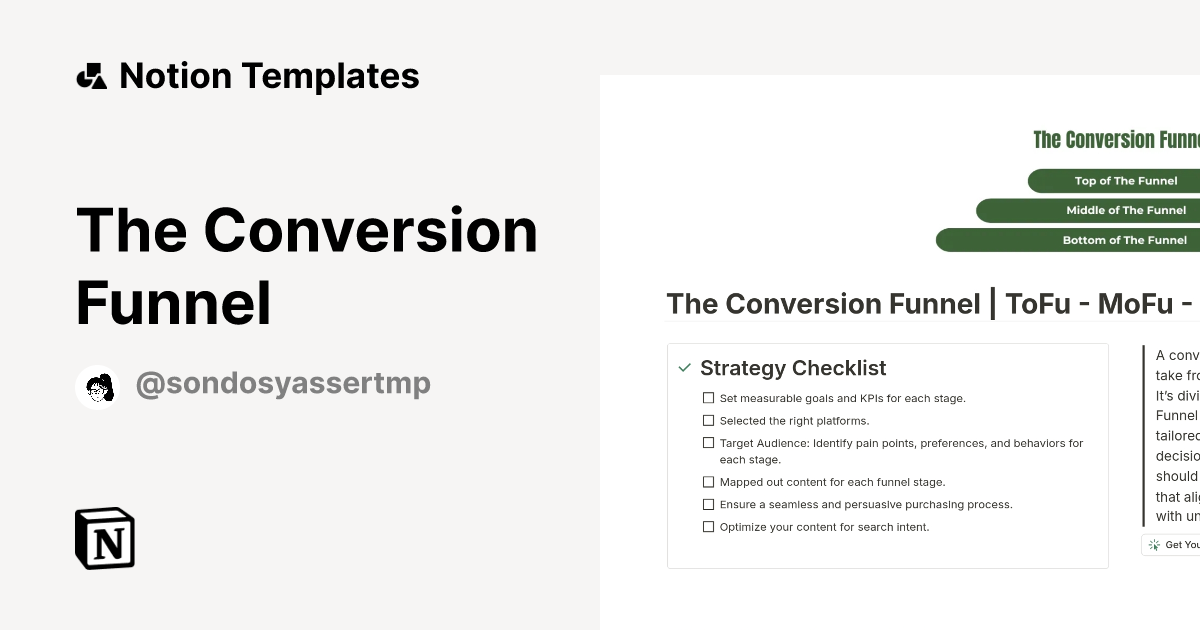Click the green check icon beside Strategy Checklist

tap(684, 368)
